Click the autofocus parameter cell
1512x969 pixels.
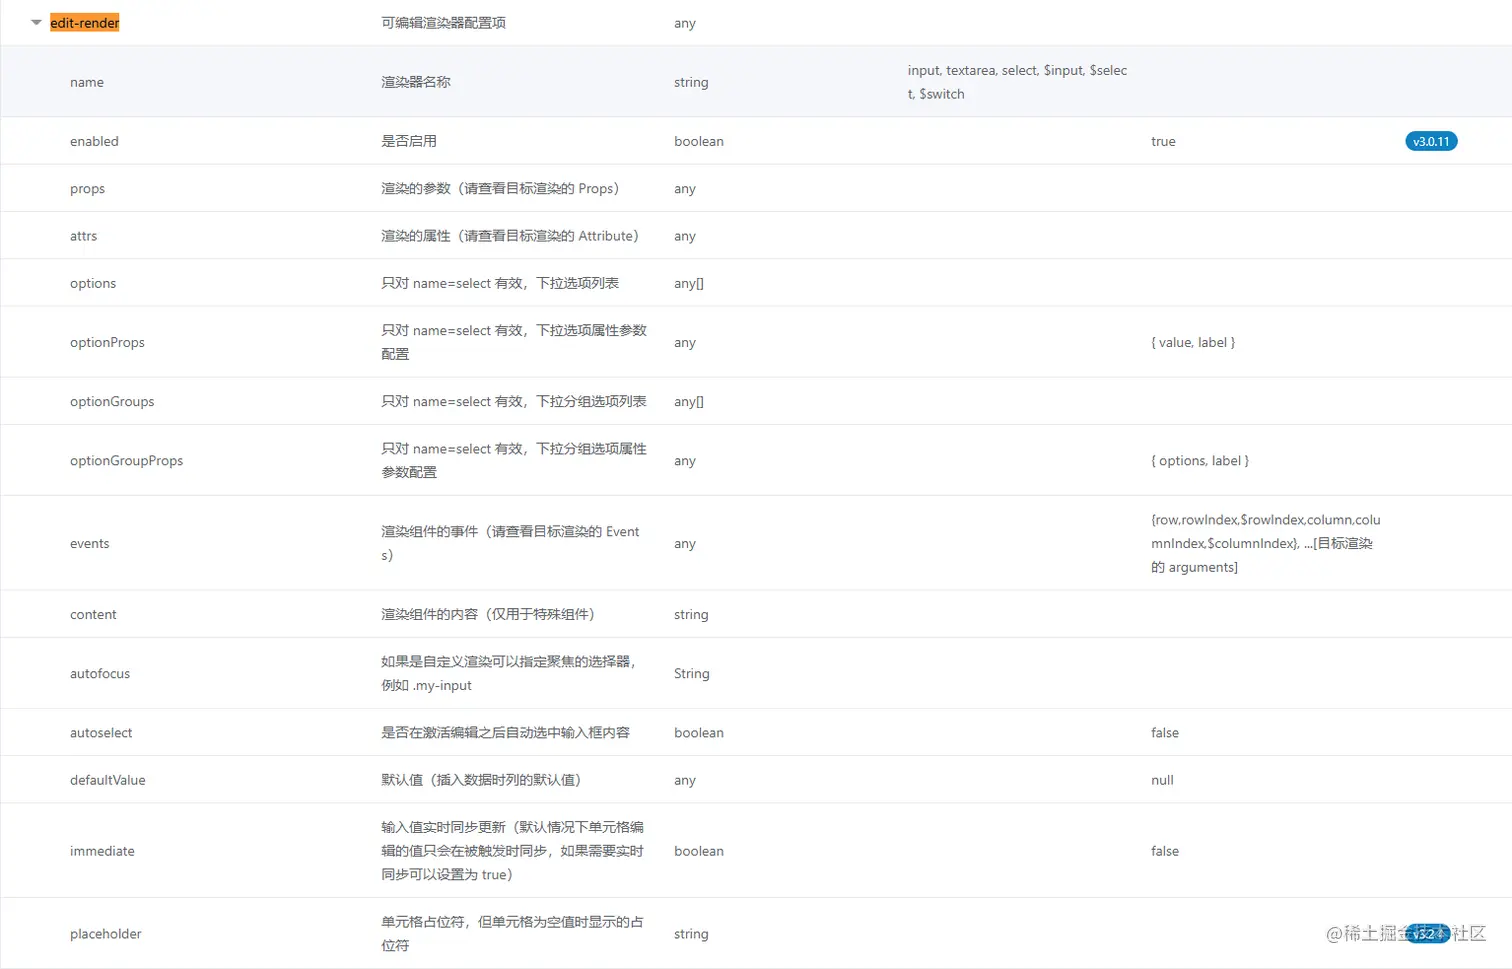(100, 673)
